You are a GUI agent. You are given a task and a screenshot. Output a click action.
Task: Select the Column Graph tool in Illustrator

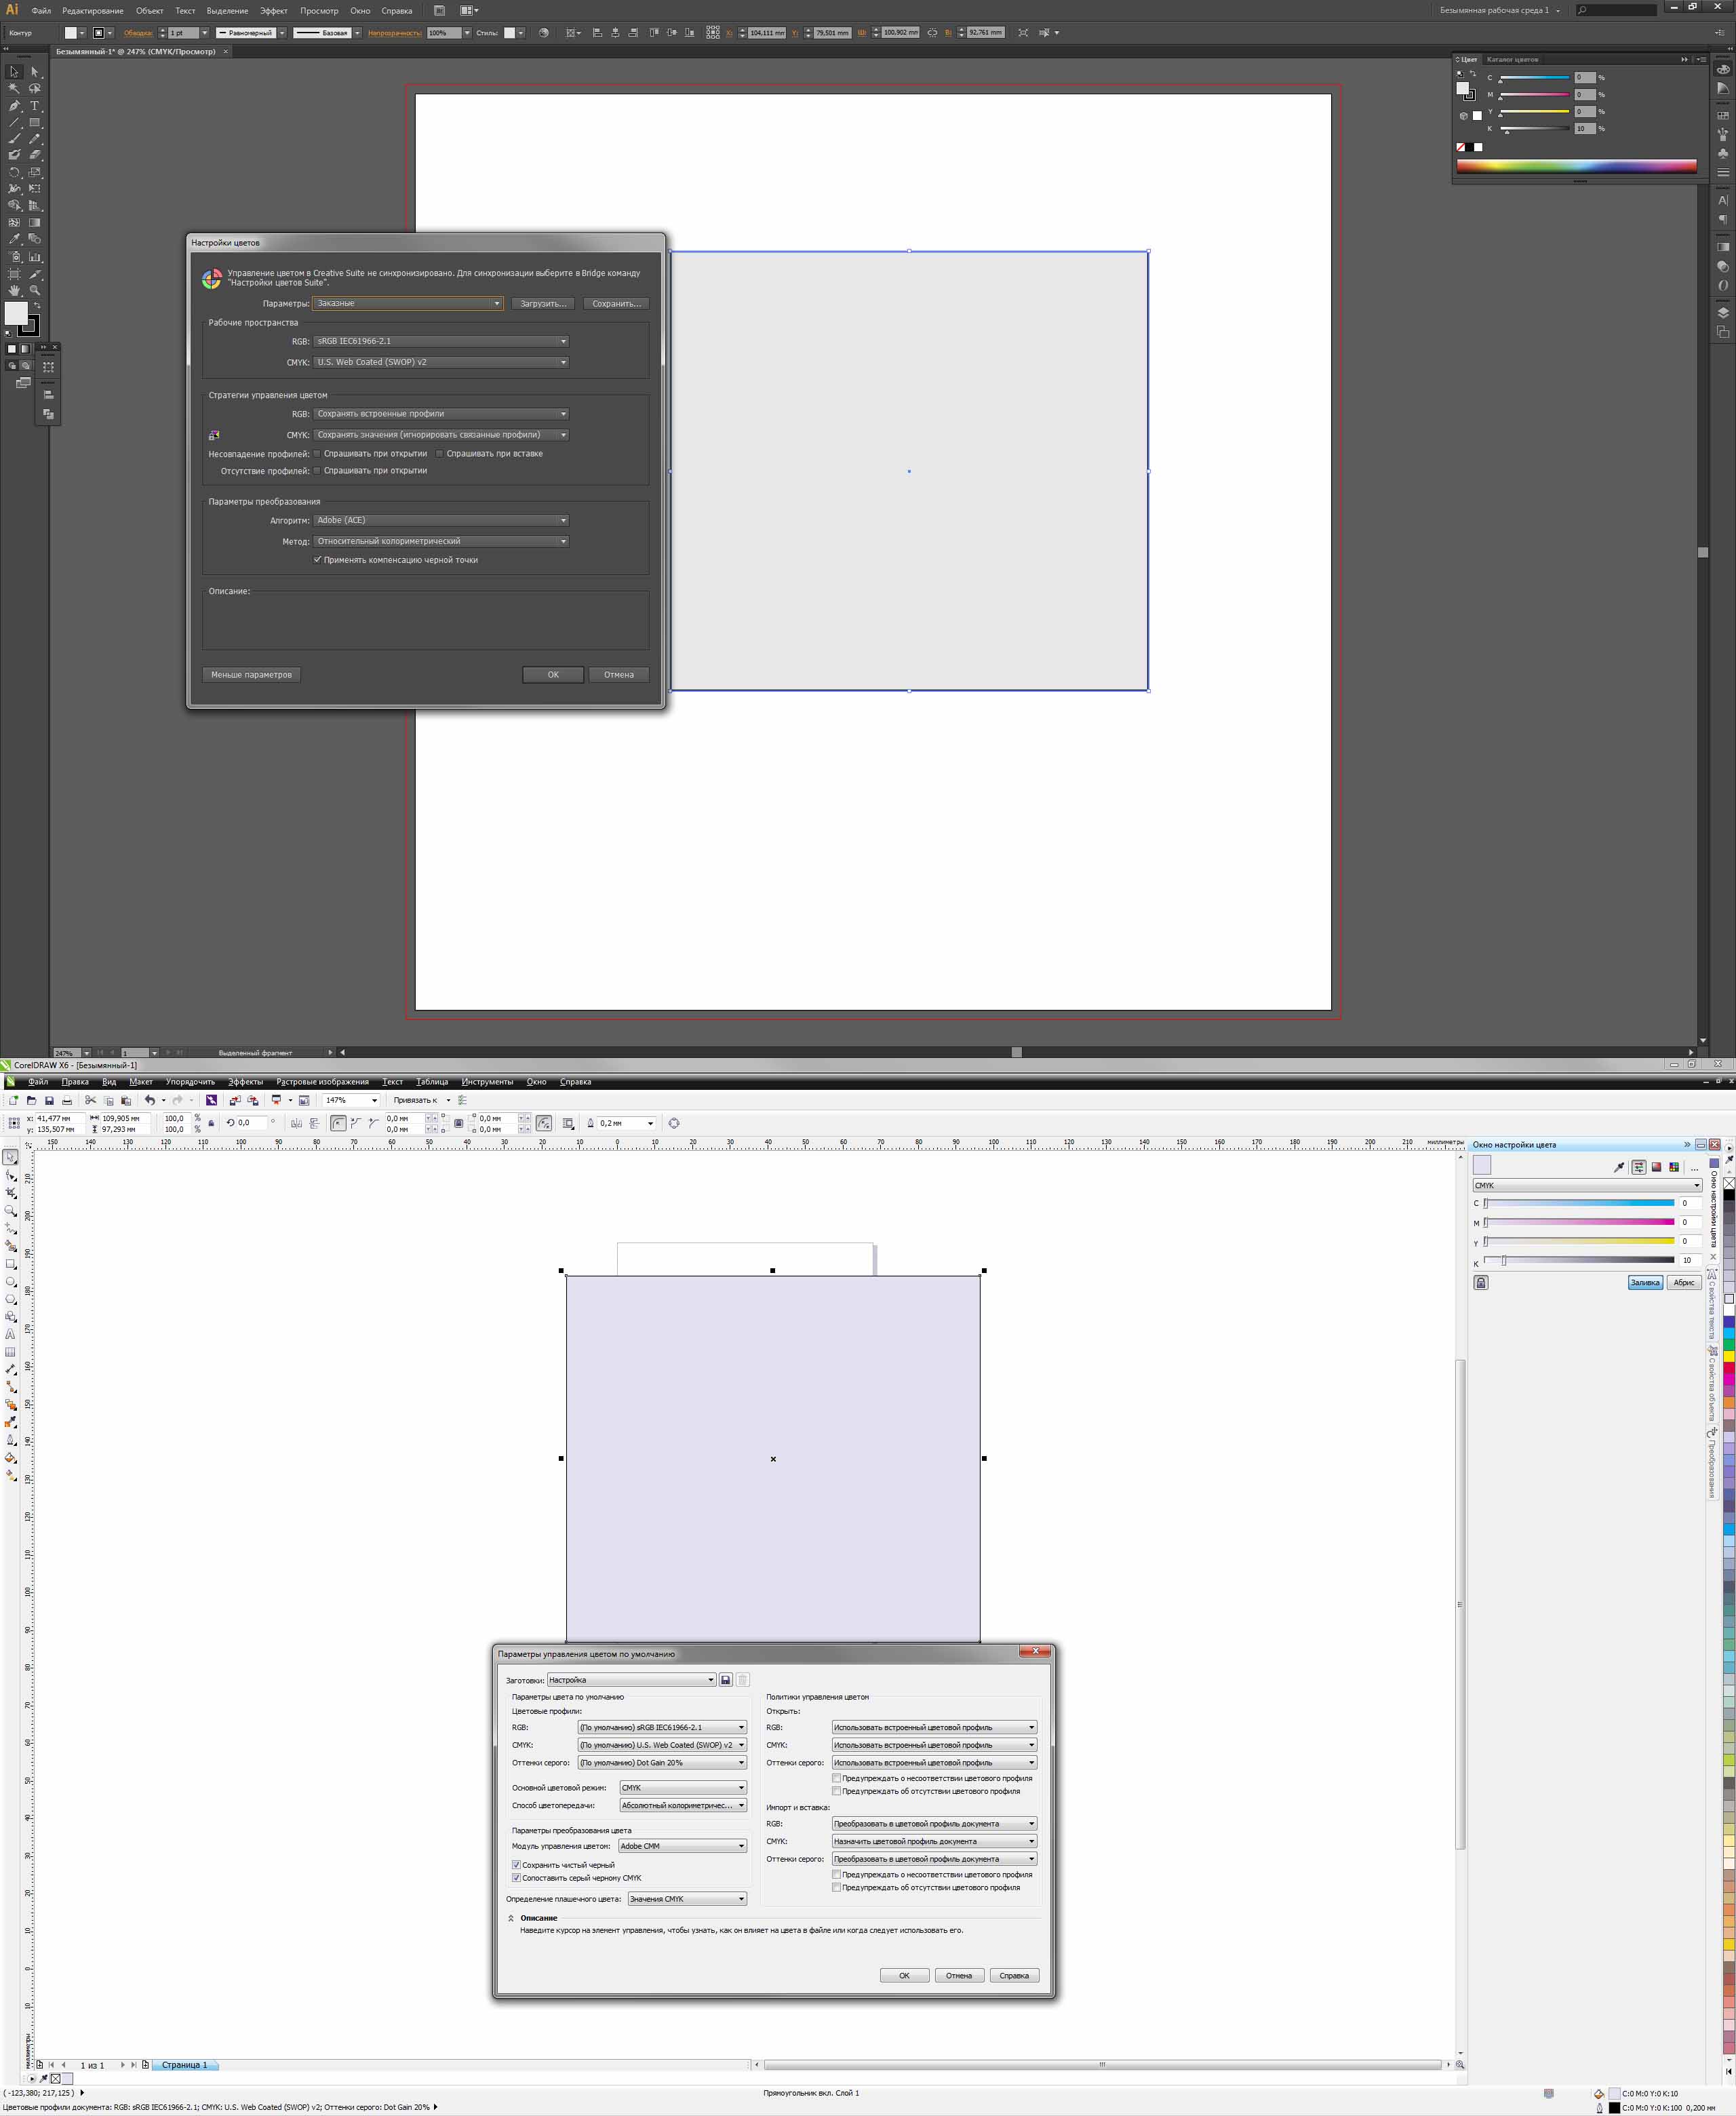pos(34,257)
